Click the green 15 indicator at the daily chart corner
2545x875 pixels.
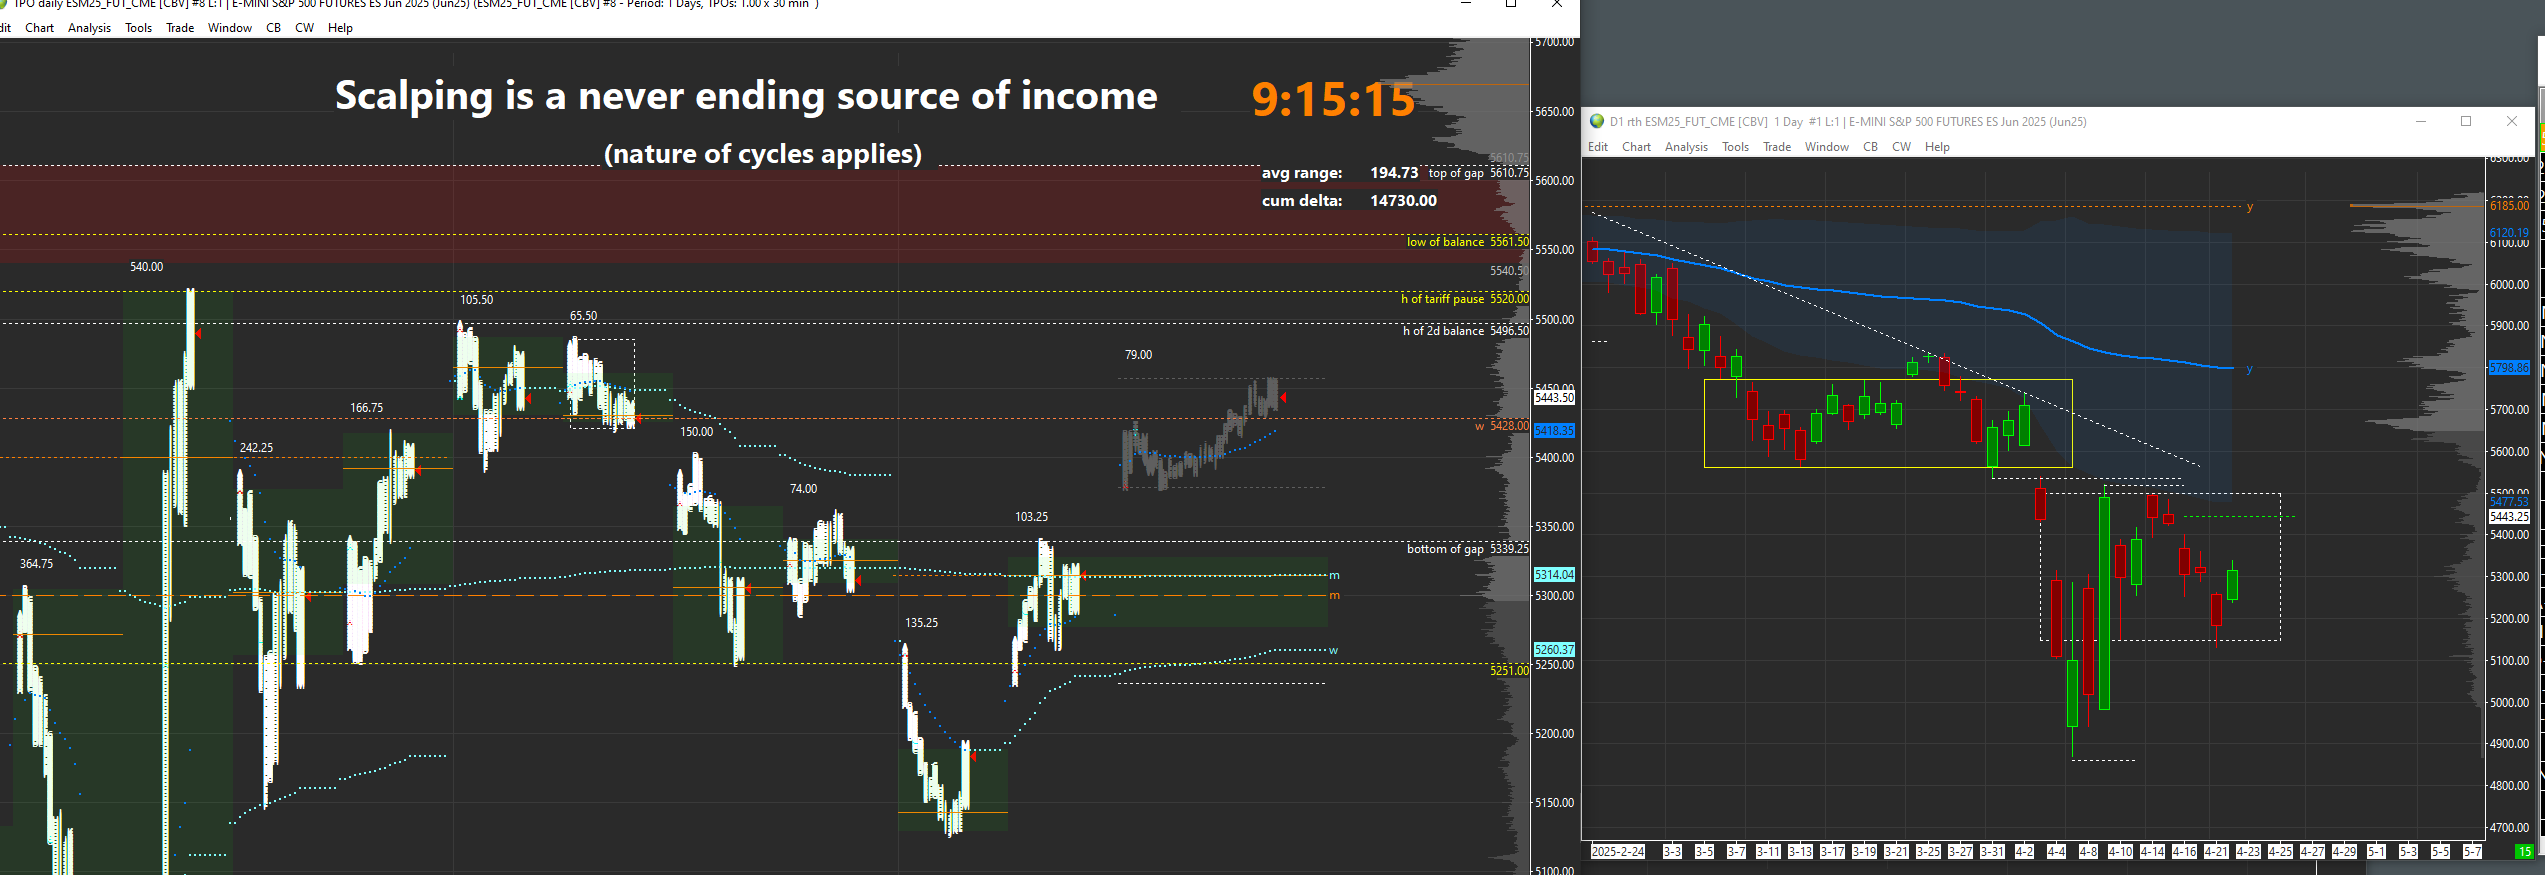click(2524, 852)
